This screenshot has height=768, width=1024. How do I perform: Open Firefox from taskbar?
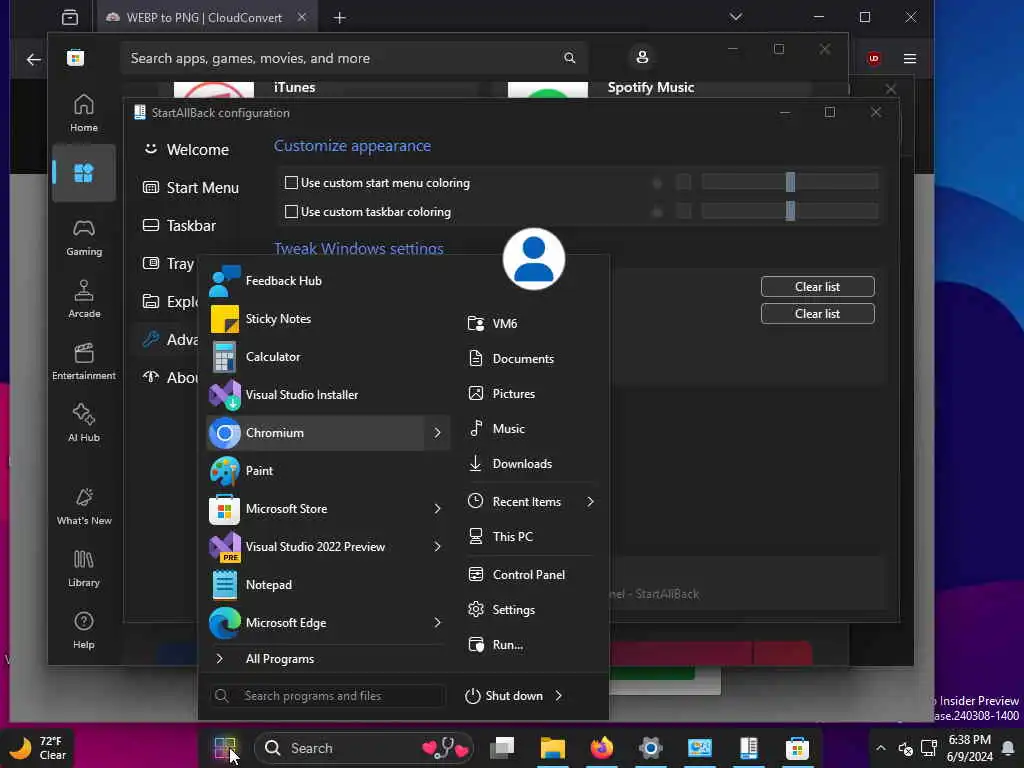pos(601,748)
